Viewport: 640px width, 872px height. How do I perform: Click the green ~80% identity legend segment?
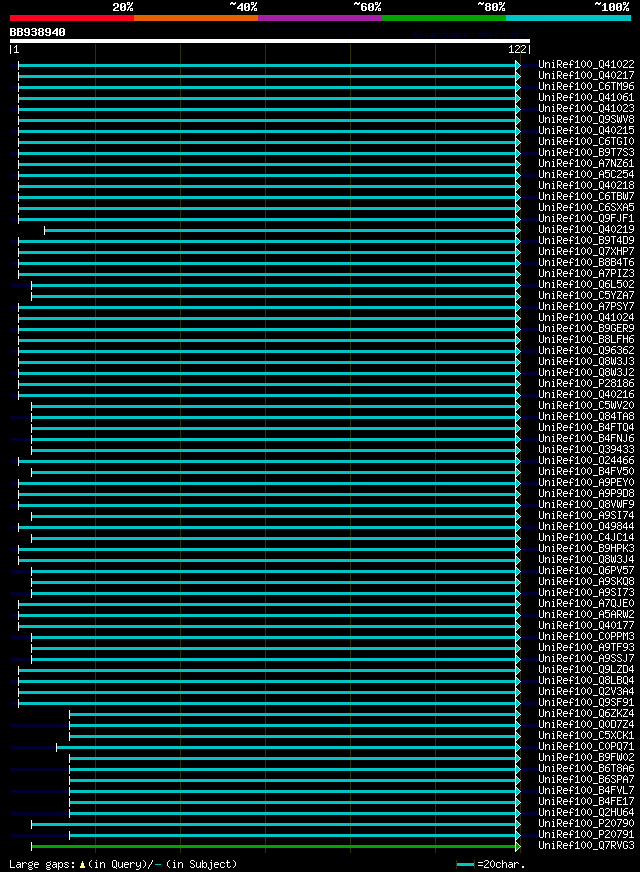point(444,18)
